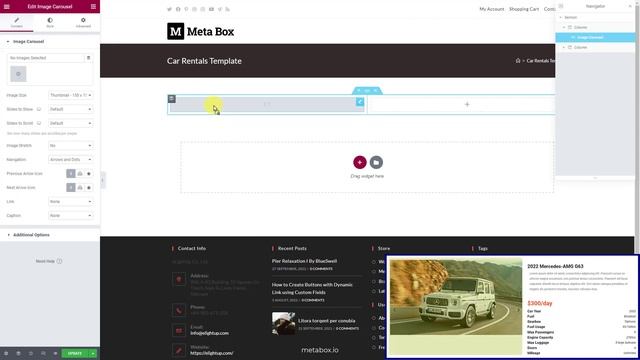Delete section using the handle X icon

(376, 90)
